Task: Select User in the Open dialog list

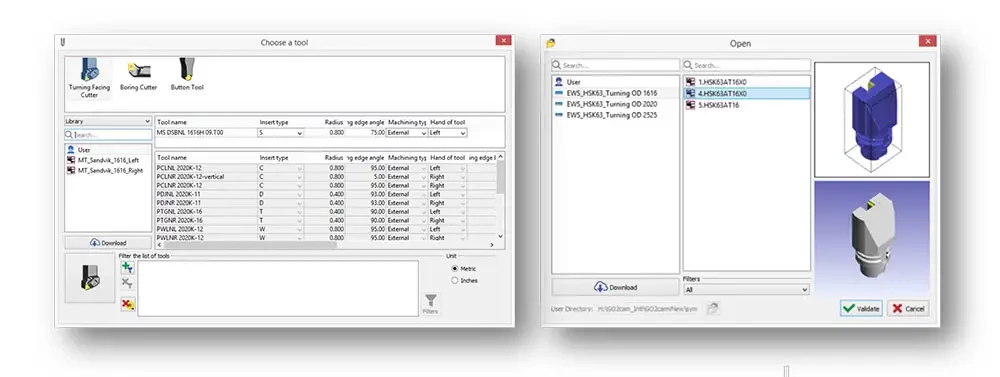Action: [615, 82]
